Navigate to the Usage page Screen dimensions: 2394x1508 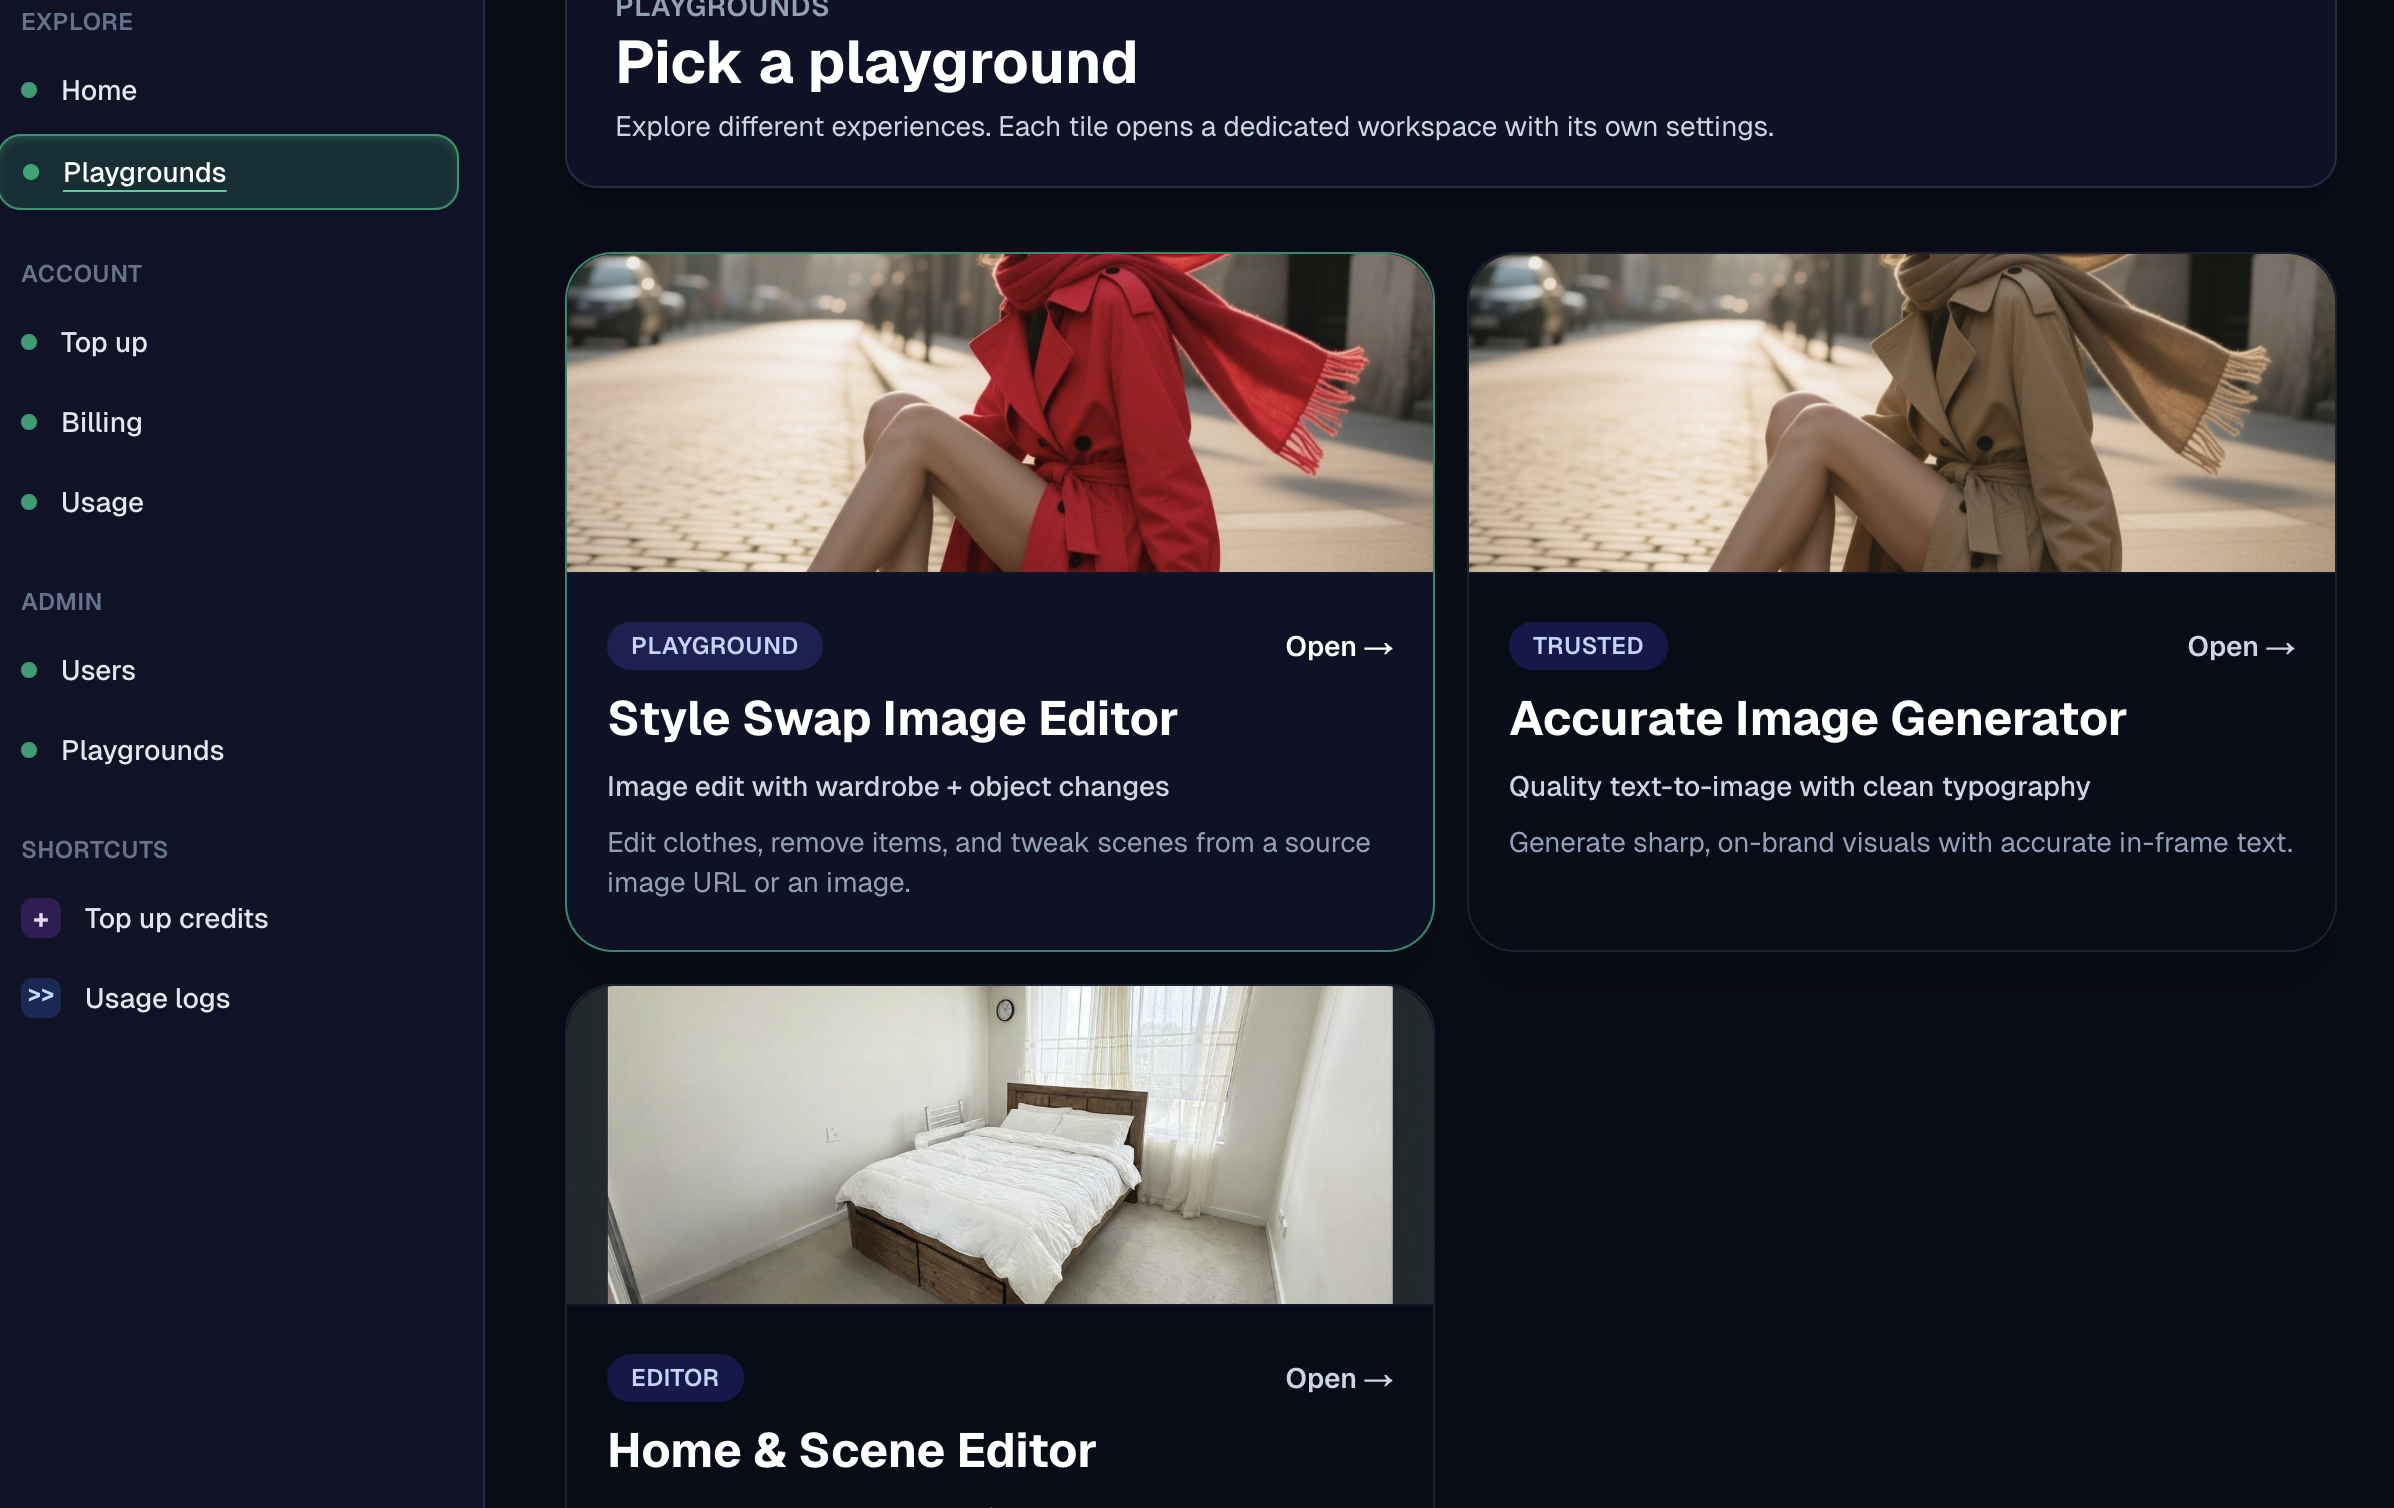[102, 503]
